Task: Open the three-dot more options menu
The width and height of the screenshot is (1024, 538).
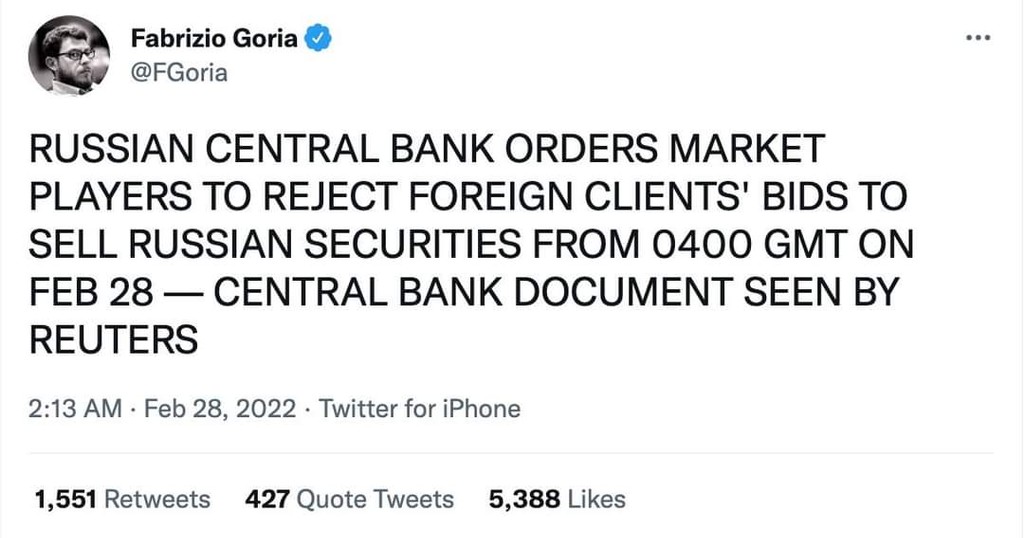Action: point(975,37)
